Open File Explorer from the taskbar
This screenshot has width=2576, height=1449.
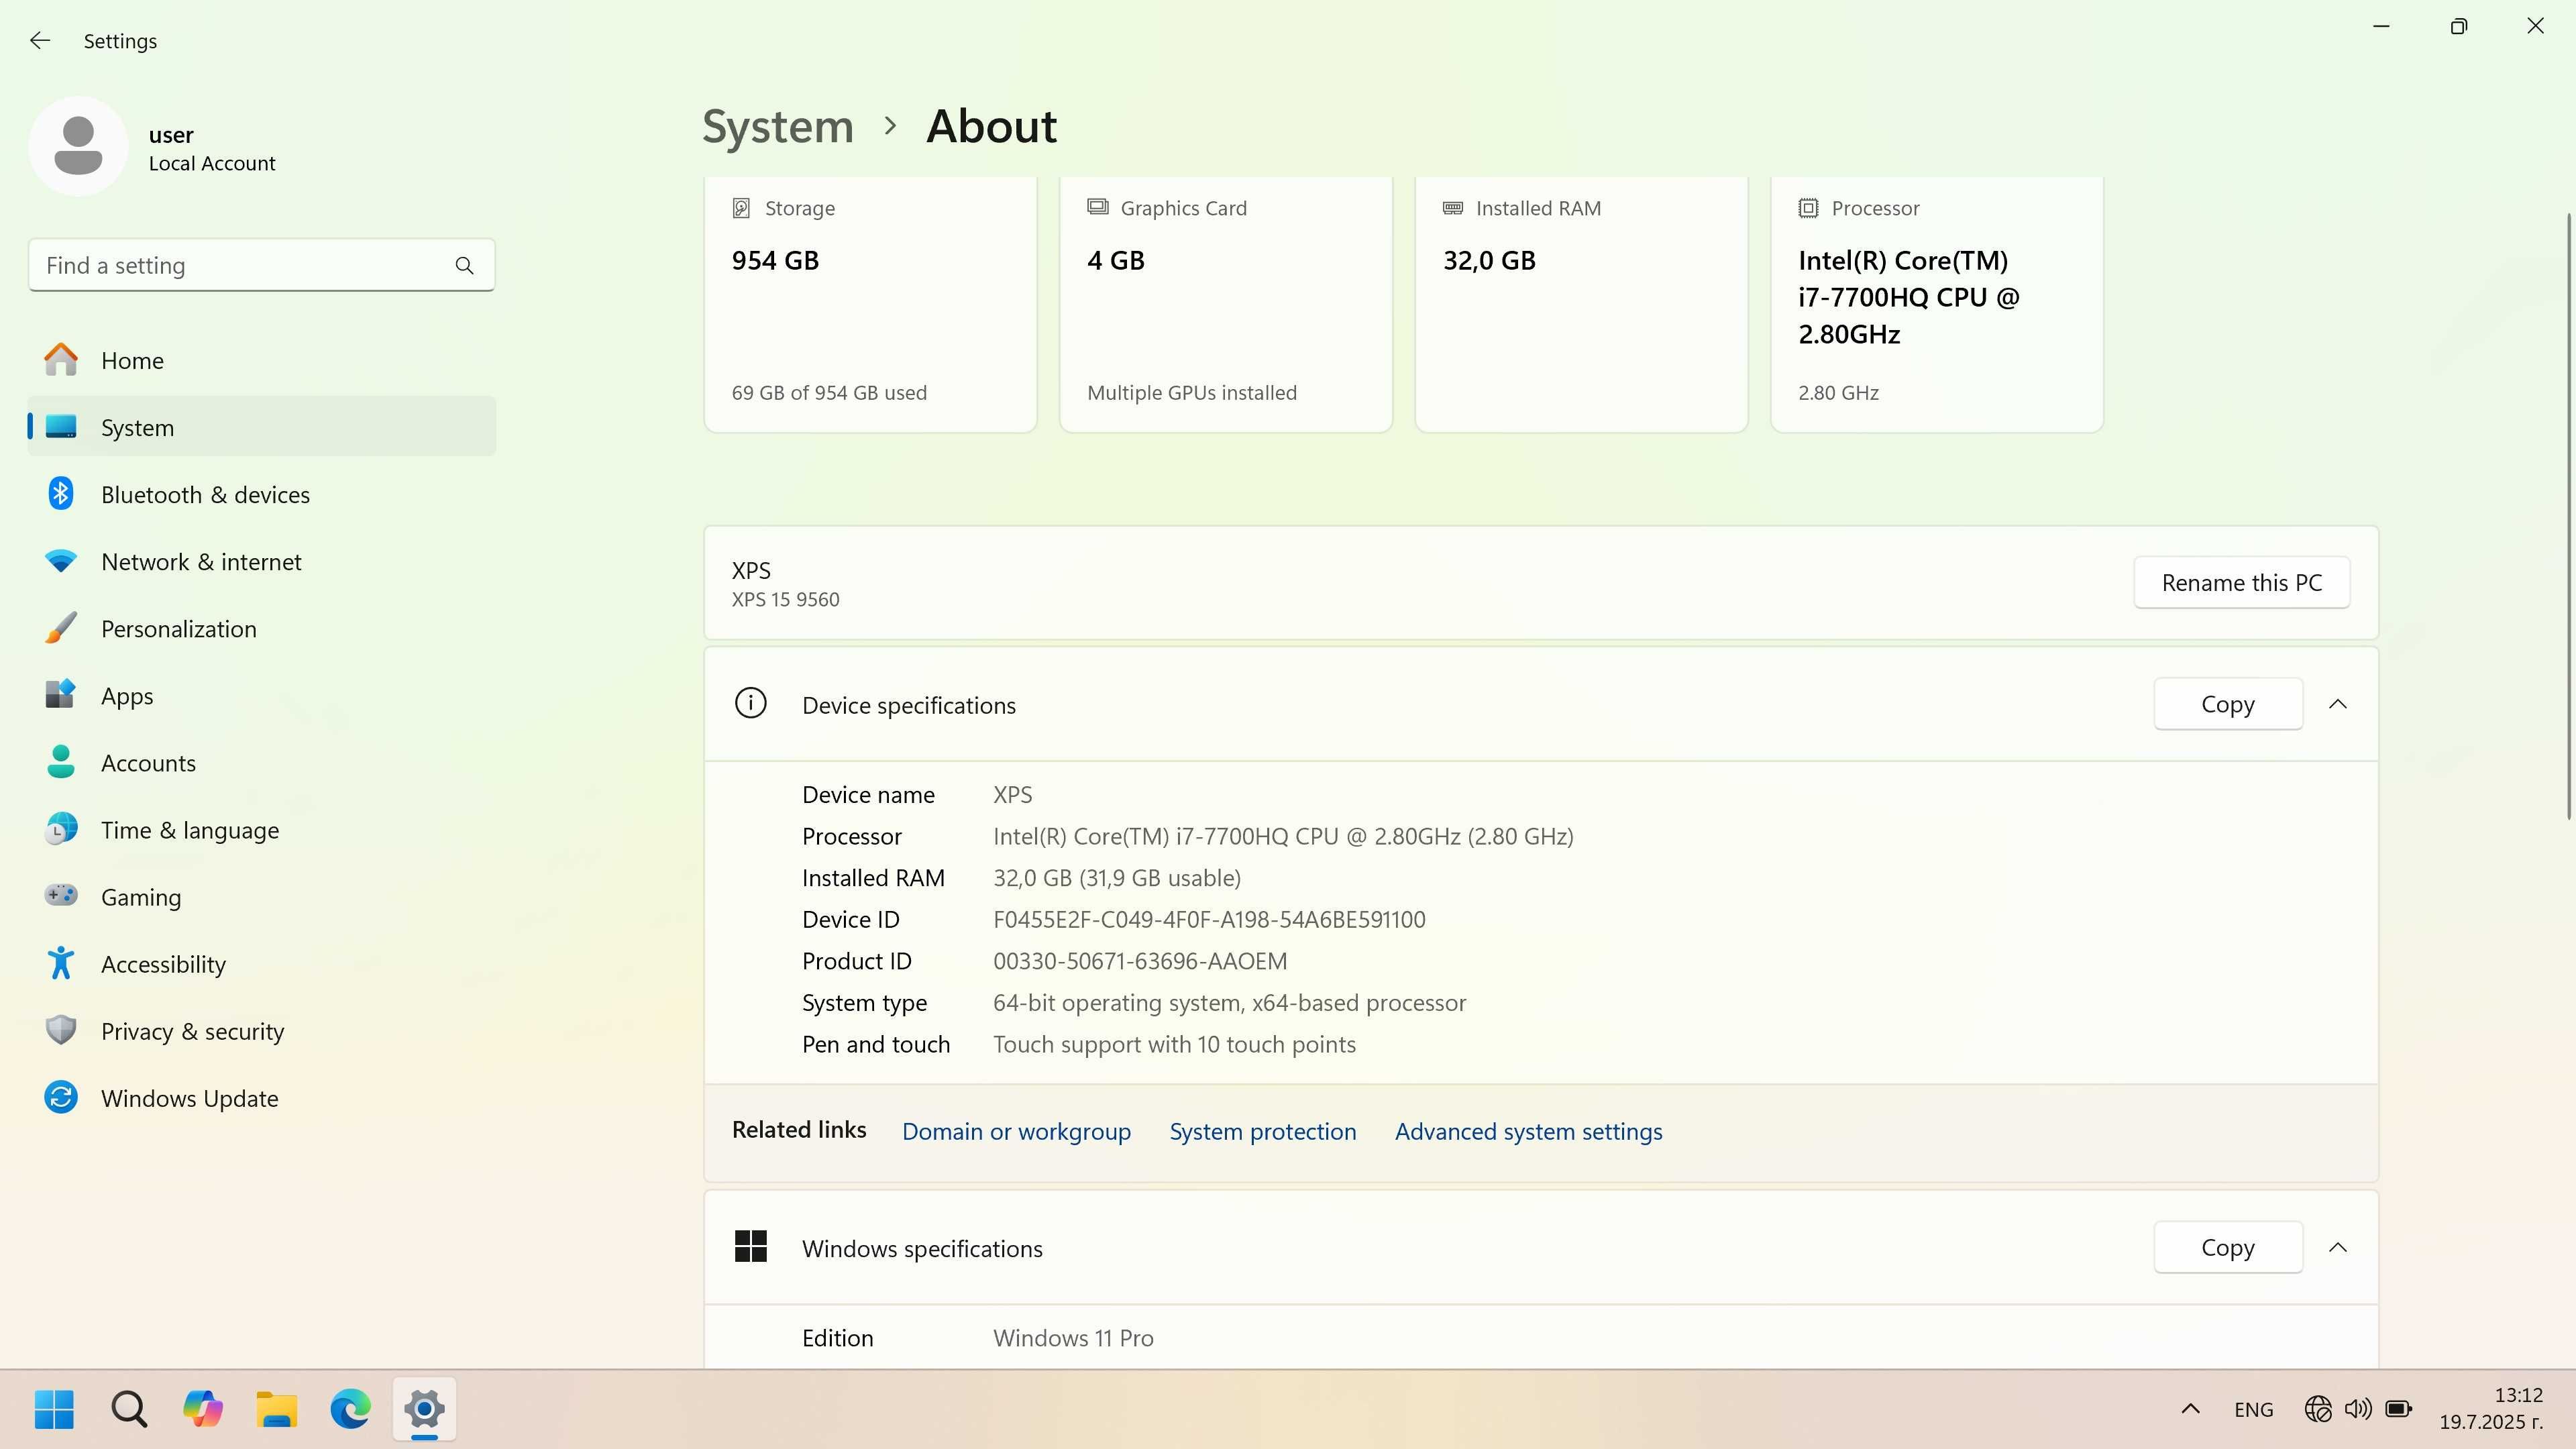(x=277, y=1409)
